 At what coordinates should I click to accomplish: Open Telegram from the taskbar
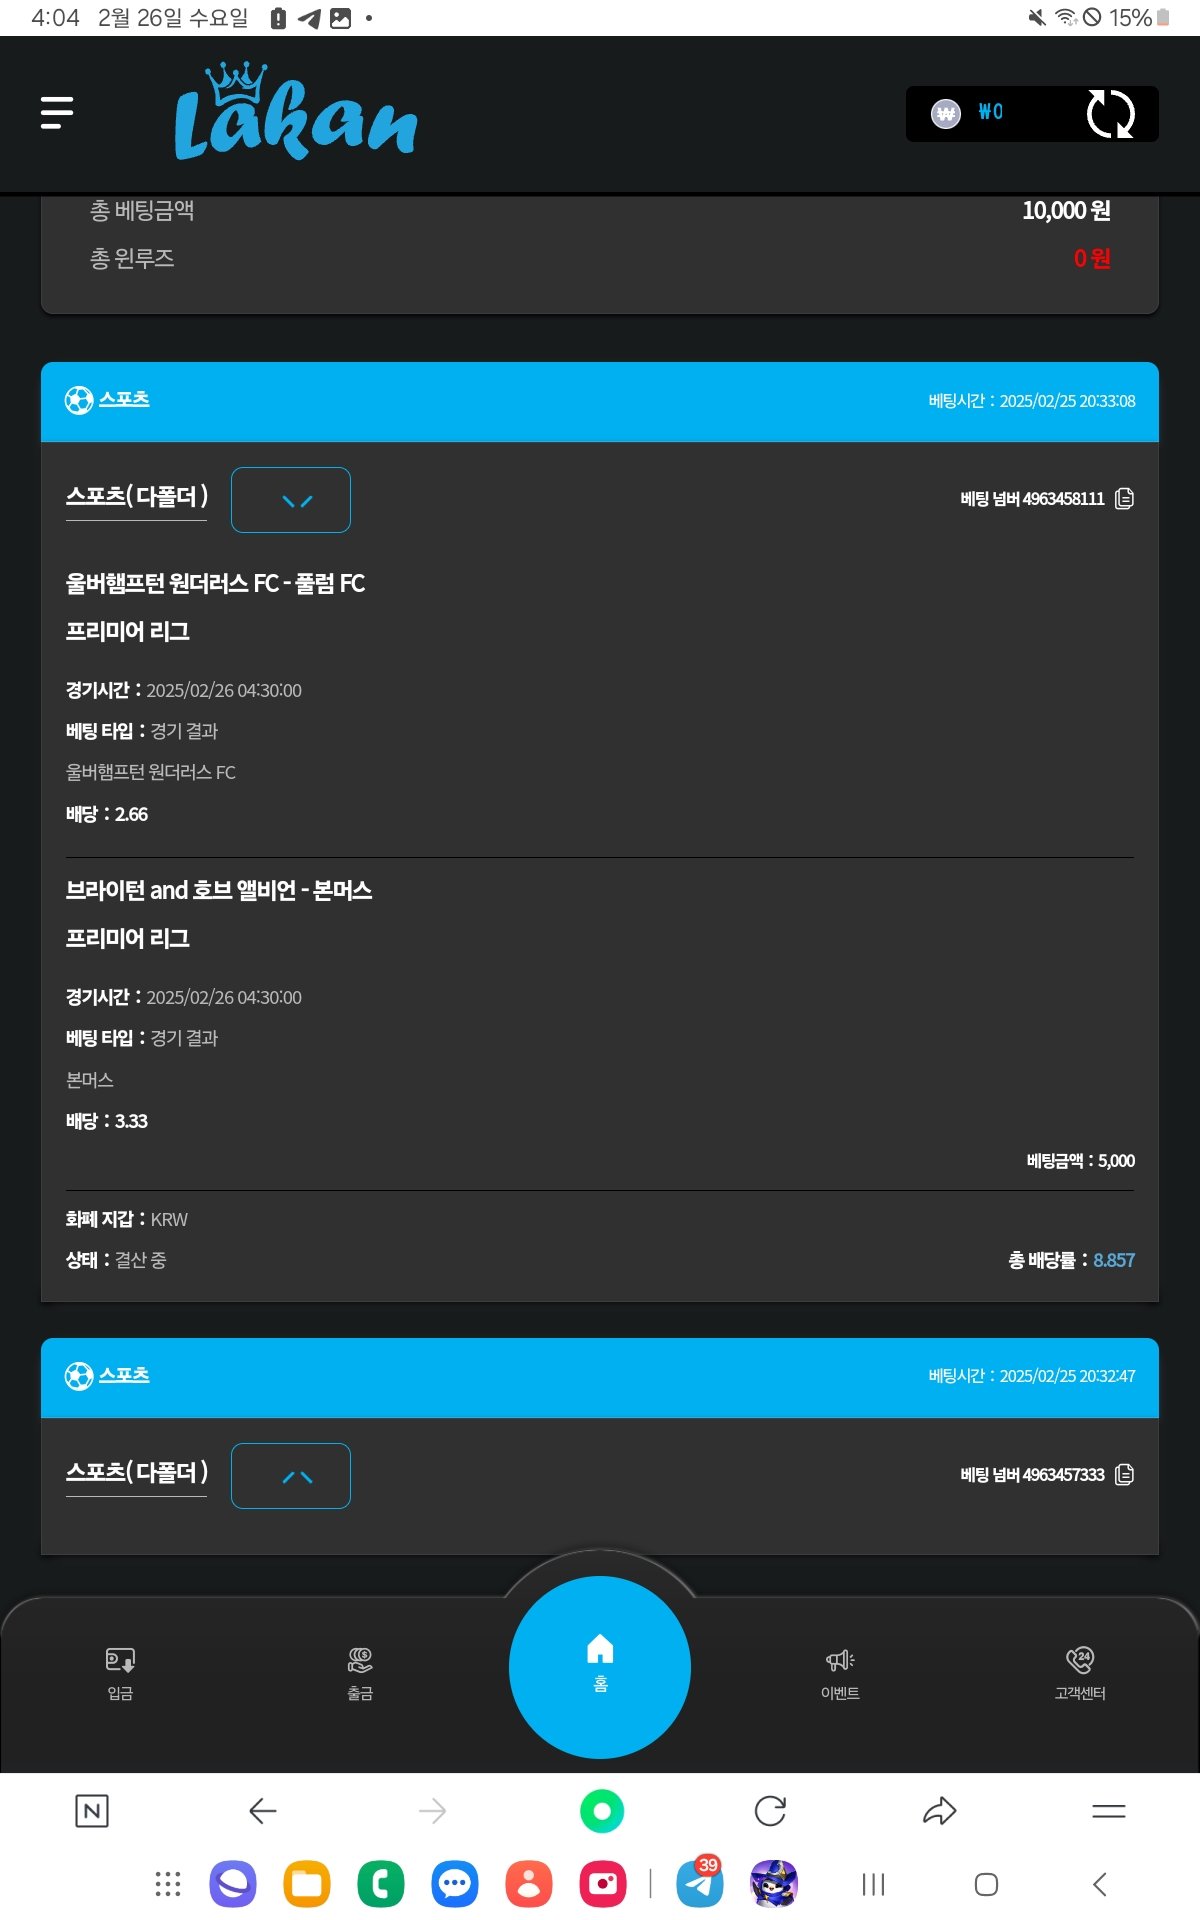click(700, 1884)
